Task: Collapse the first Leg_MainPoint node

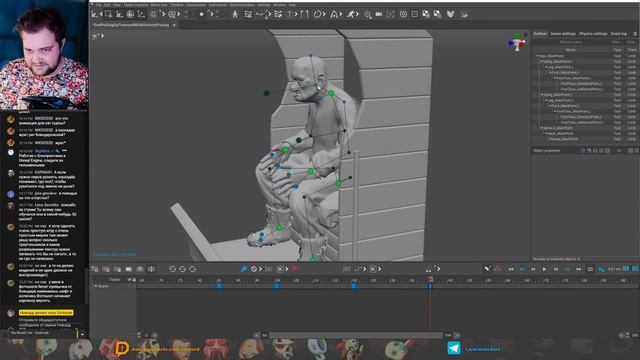Action: [547, 67]
